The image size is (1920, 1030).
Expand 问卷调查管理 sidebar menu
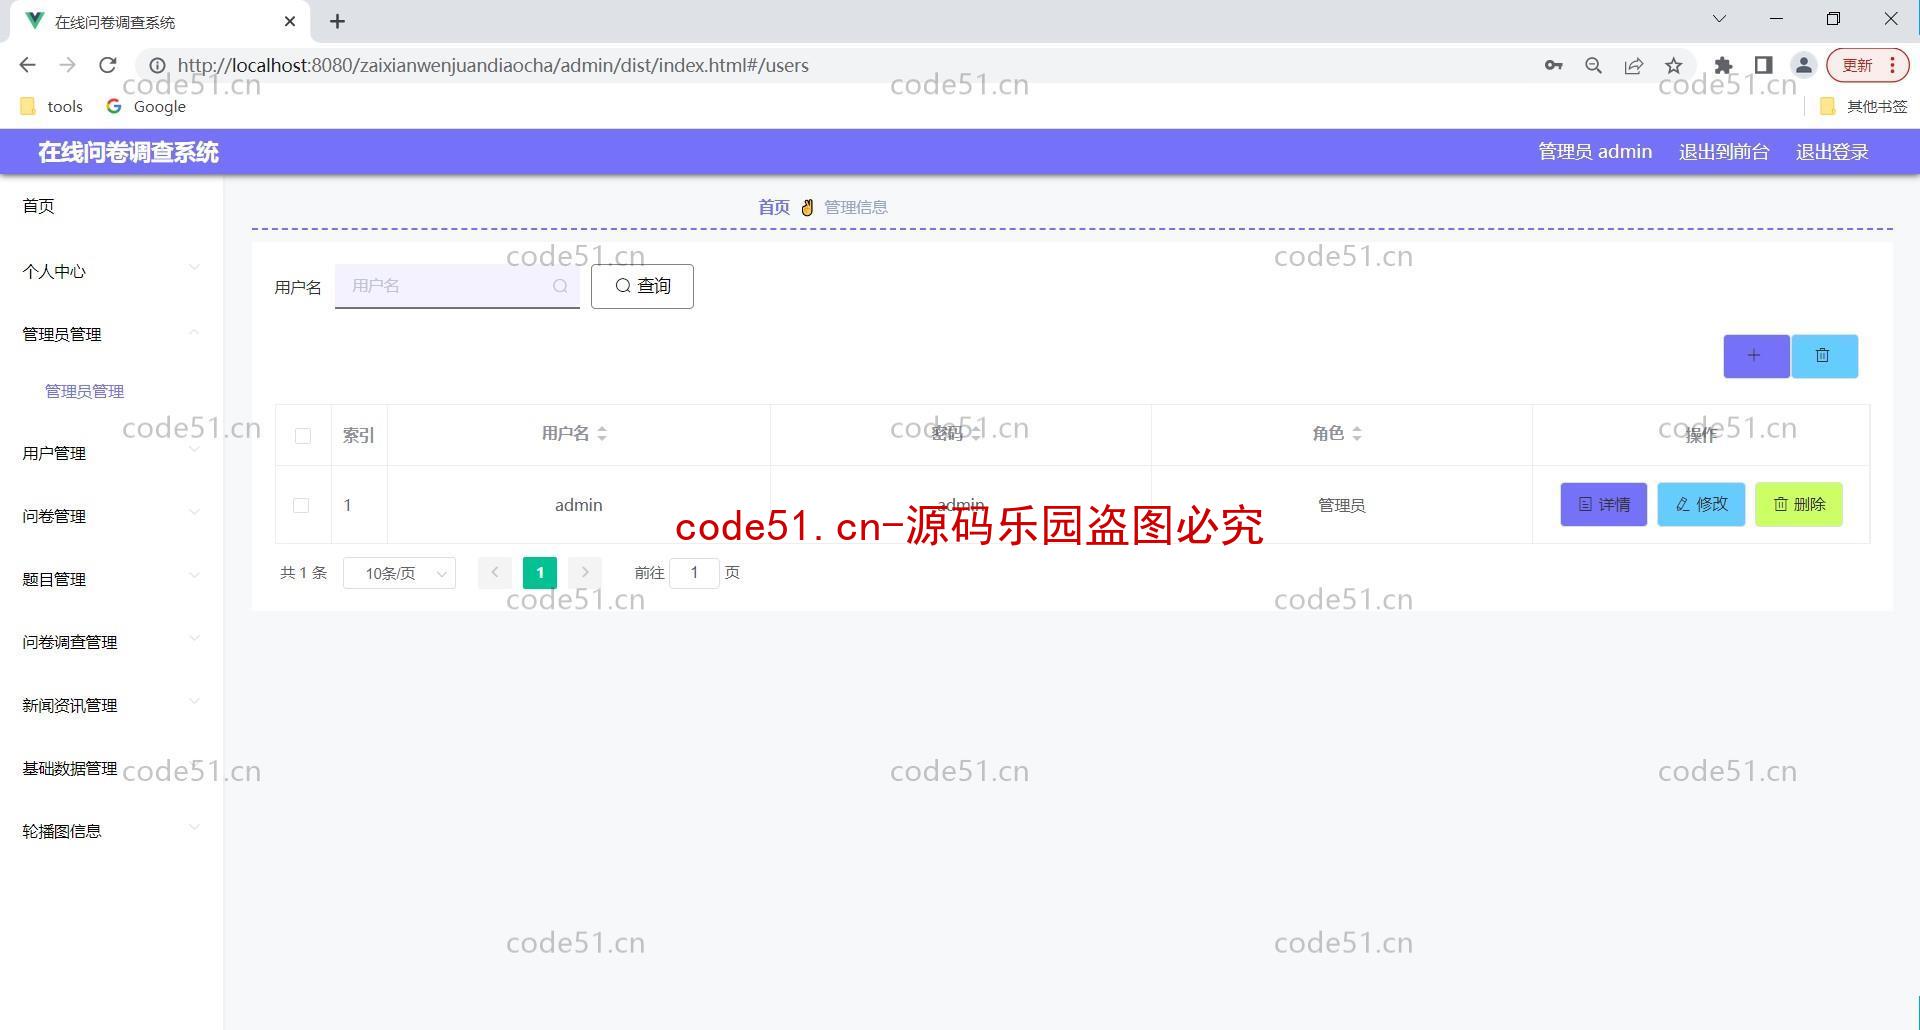(x=111, y=642)
